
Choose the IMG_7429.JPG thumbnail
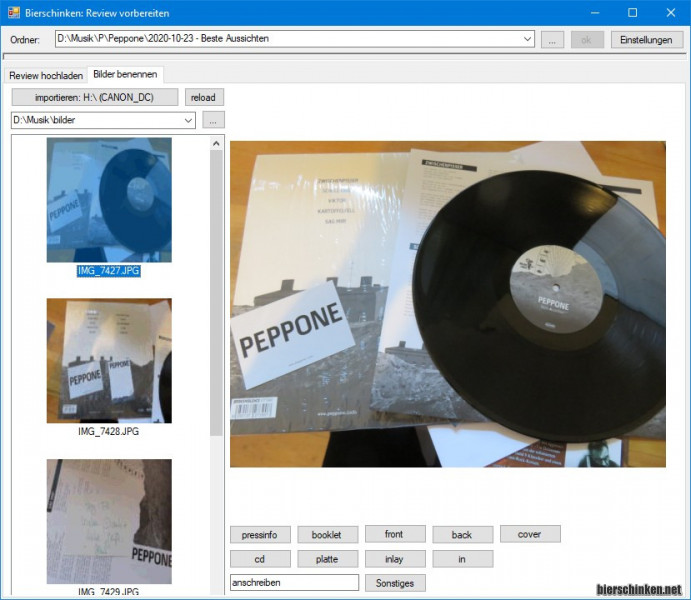(x=108, y=520)
